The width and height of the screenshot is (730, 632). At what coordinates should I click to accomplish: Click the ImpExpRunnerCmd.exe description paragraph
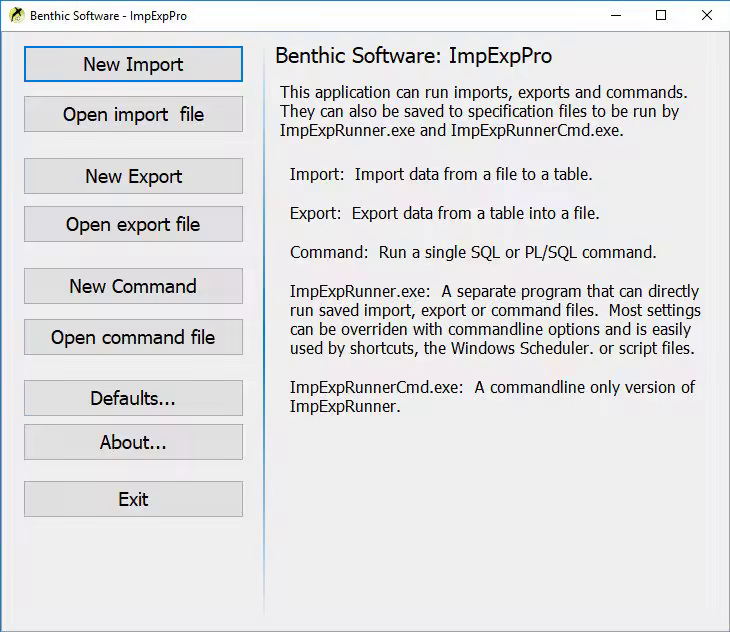point(492,396)
